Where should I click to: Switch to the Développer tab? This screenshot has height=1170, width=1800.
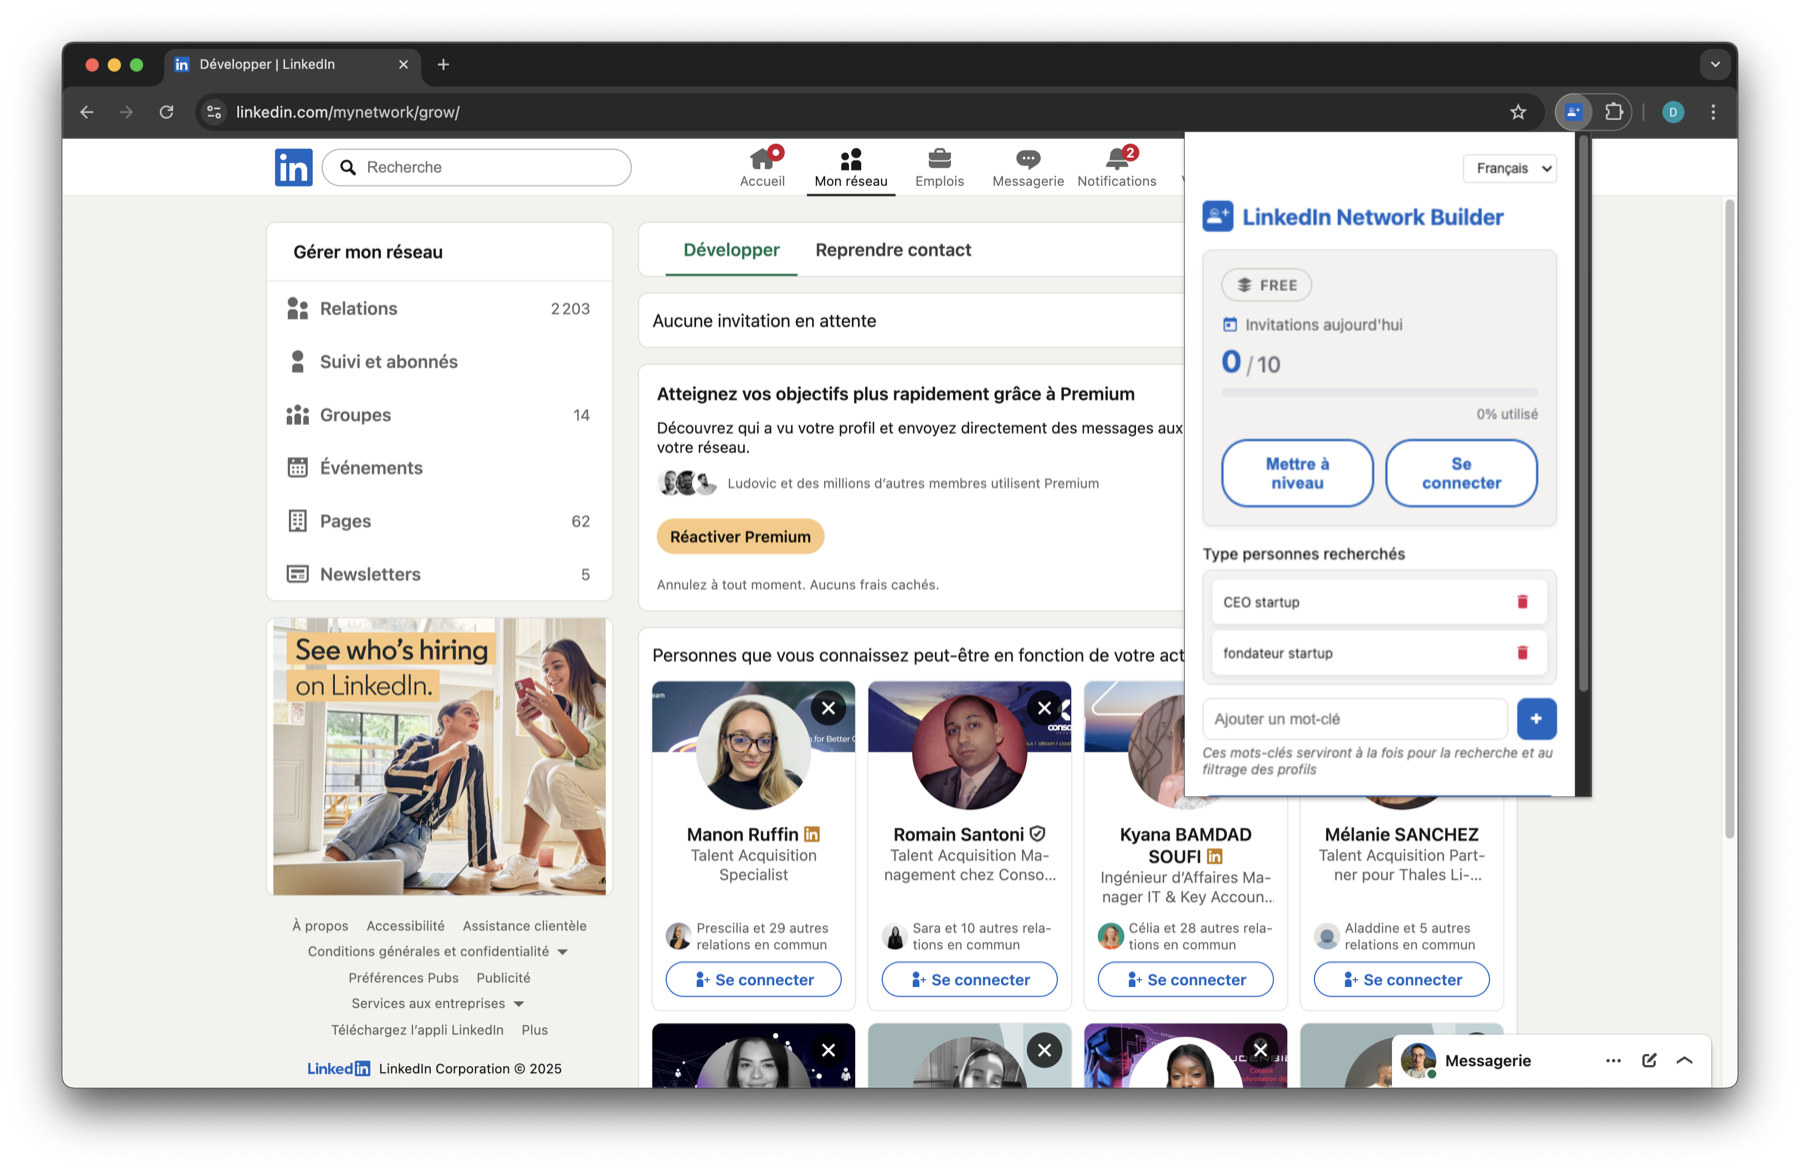pyautogui.click(x=731, y=250)
